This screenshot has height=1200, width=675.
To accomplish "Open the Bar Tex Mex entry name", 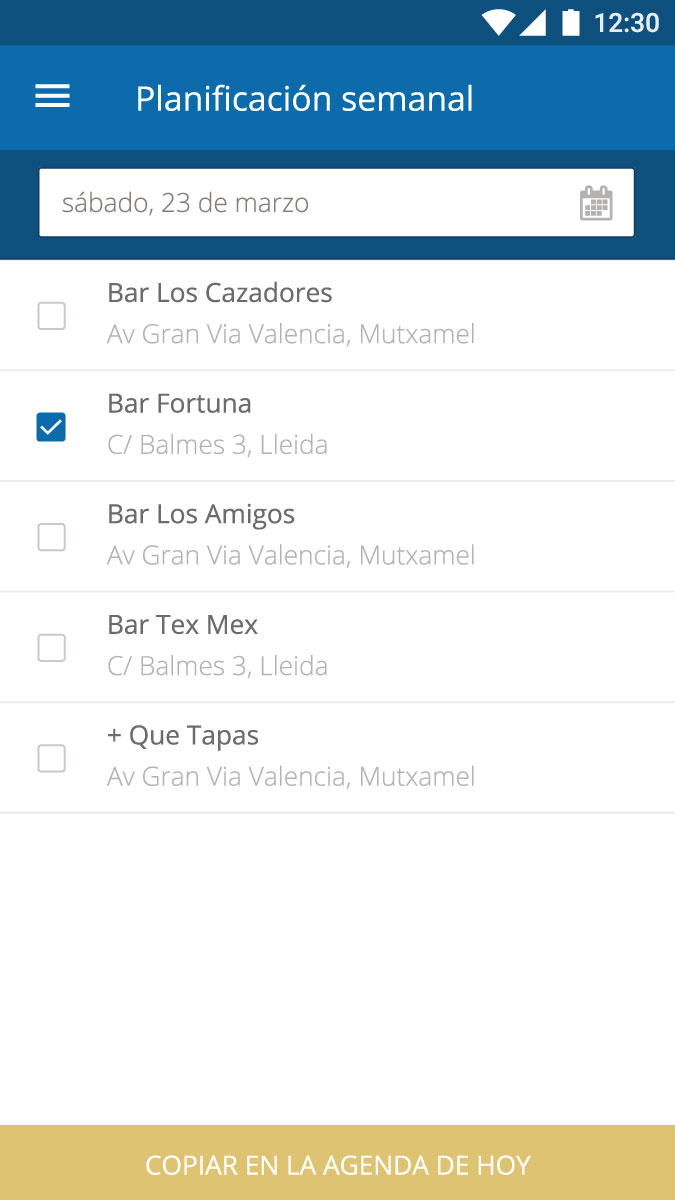I will tap(182, 625).
